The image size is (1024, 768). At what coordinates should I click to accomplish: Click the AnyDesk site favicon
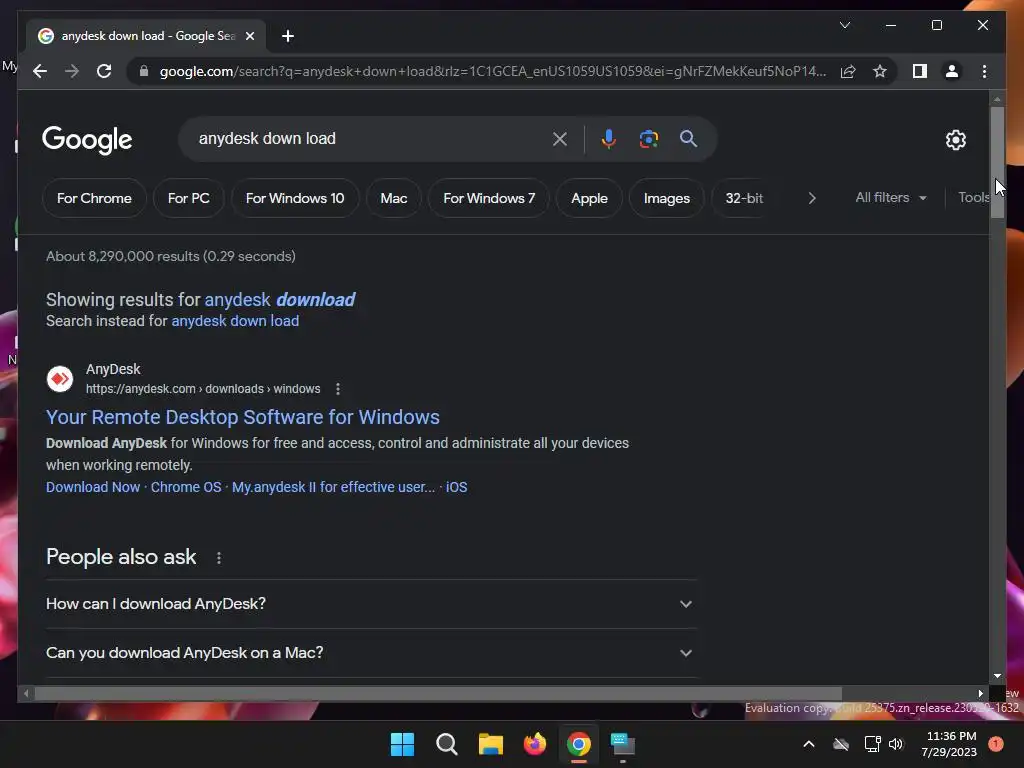pyautogui.click(x=59, y=379)
